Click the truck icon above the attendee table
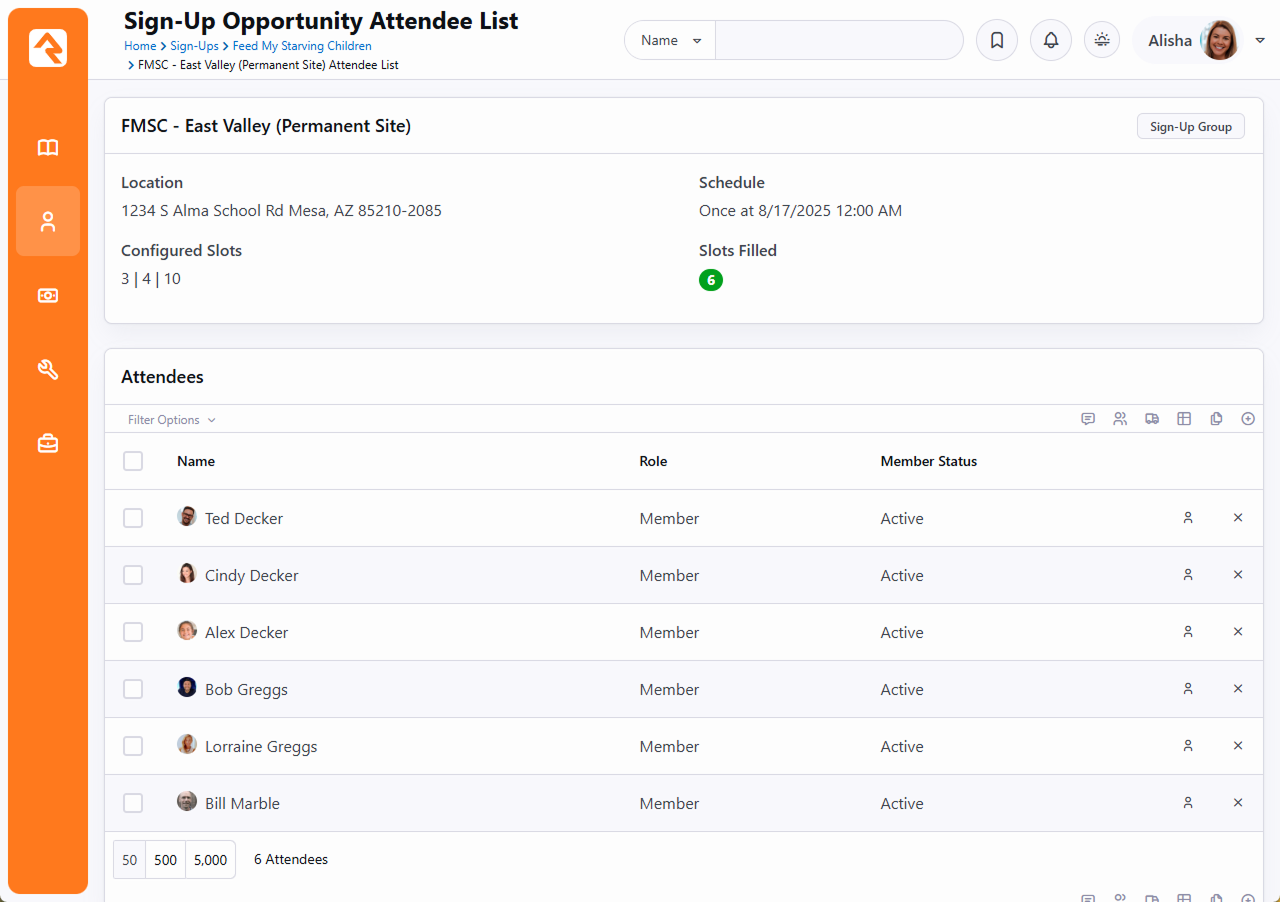The image size is (1280, 902). point(1152,419)
